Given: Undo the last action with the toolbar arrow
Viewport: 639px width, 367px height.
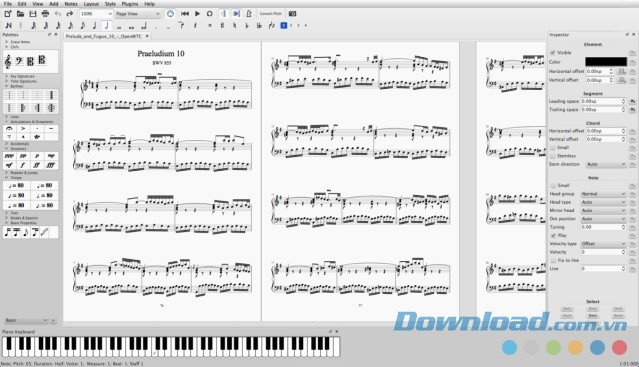Looking at the screenshot, I should click(x=57, y=14).
